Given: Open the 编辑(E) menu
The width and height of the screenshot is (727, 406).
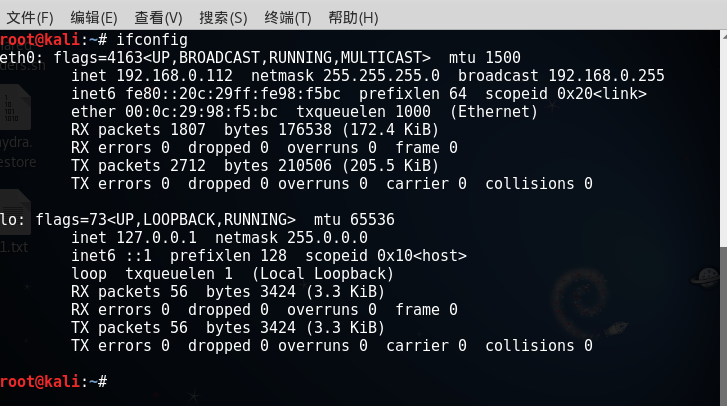Looking at the screenshot, I should coord(94,18).
